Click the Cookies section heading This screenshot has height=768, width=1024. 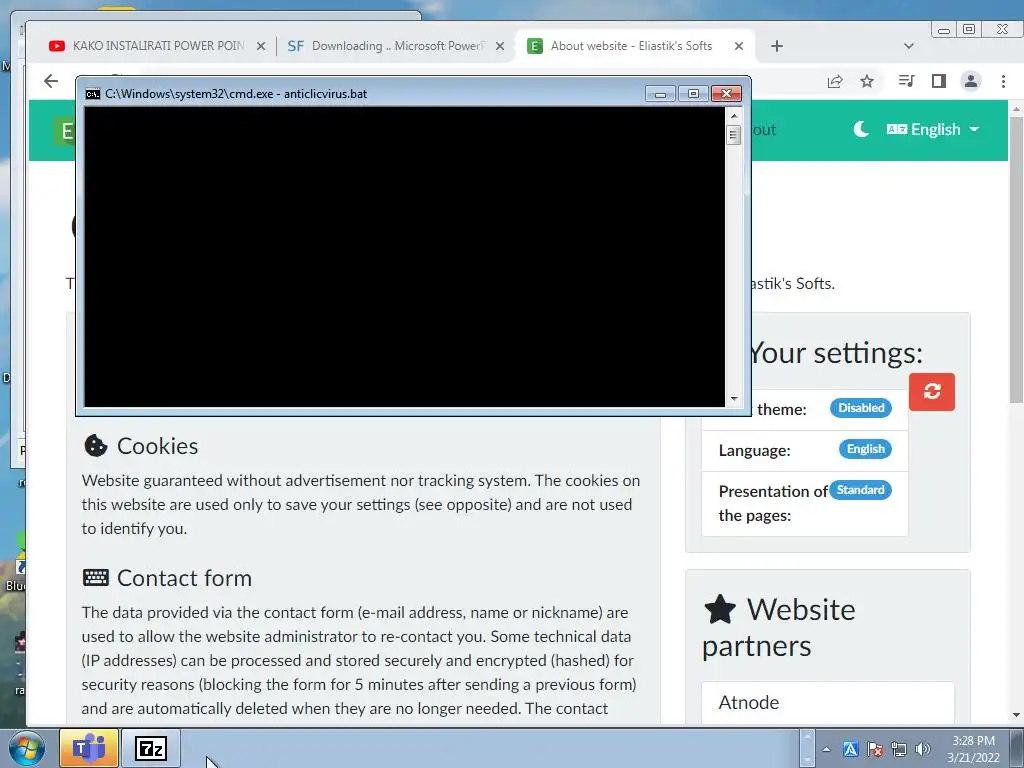[x=141, y=446]
